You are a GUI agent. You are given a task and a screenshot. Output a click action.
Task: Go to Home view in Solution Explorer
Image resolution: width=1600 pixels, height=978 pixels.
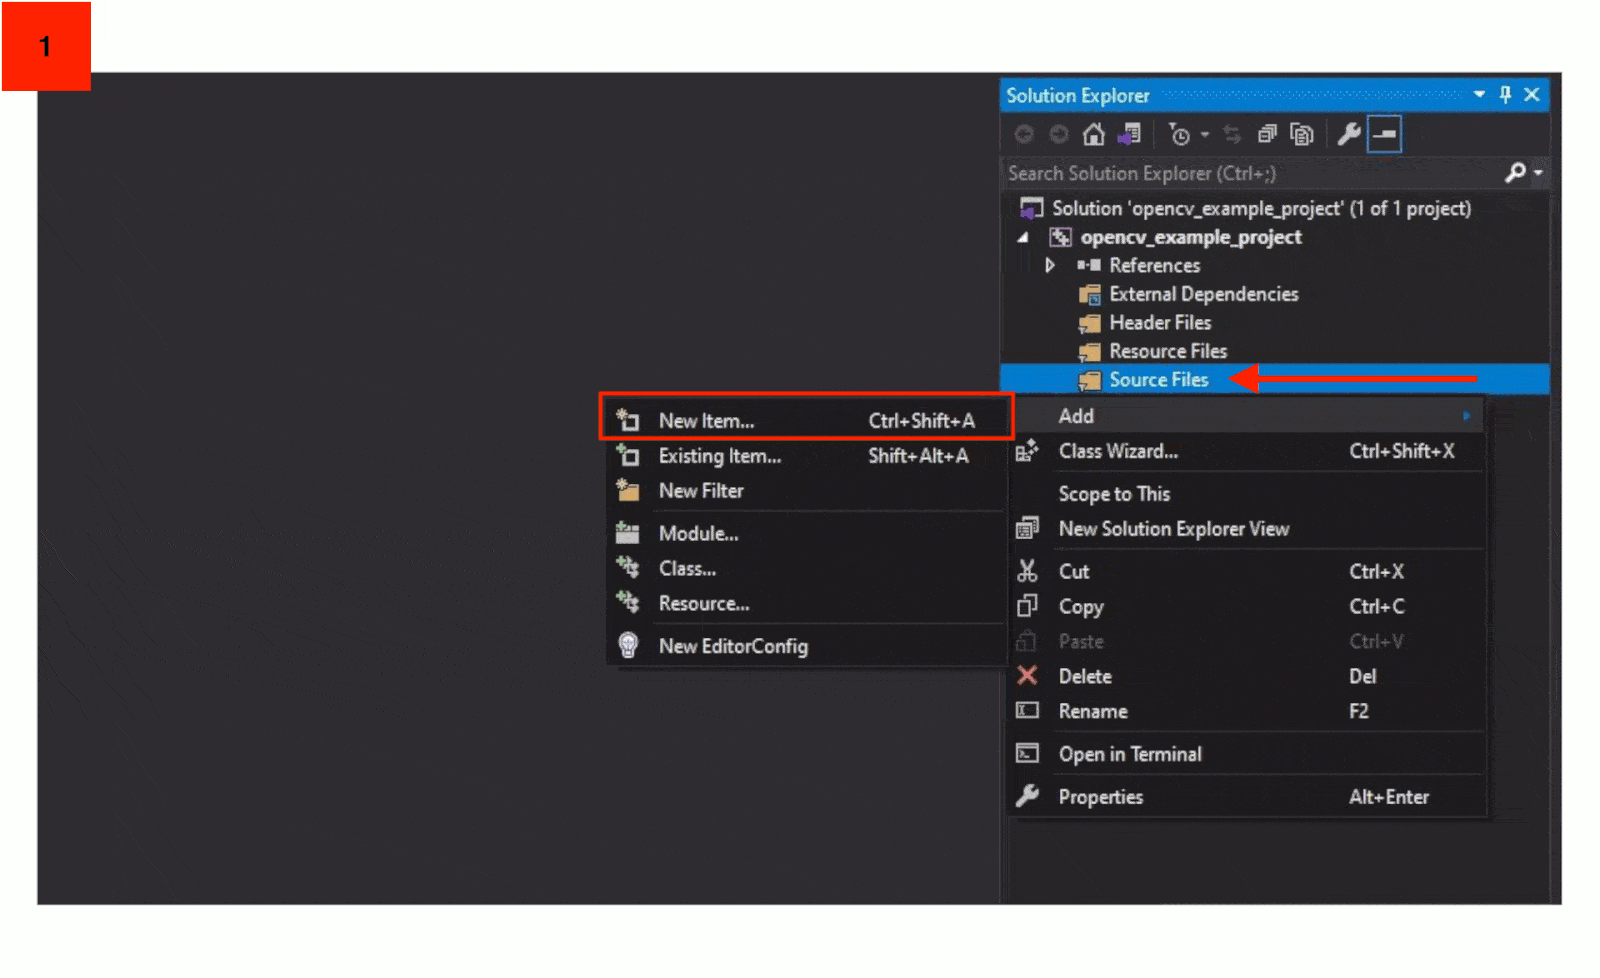[1094, 134]
